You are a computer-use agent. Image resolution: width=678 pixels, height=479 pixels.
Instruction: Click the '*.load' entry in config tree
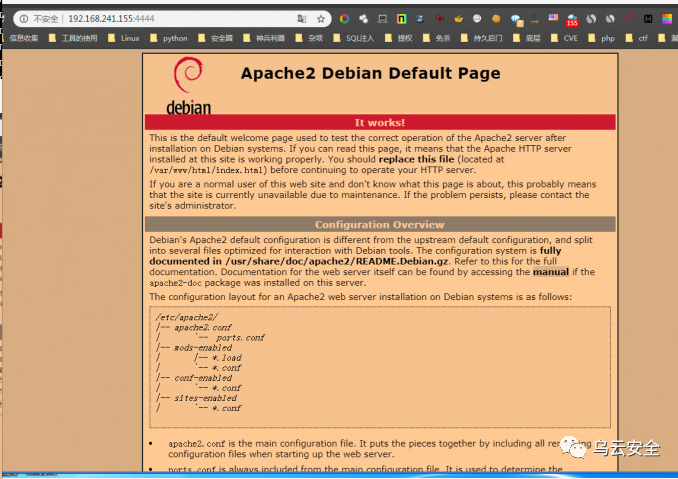pos(227,358)
